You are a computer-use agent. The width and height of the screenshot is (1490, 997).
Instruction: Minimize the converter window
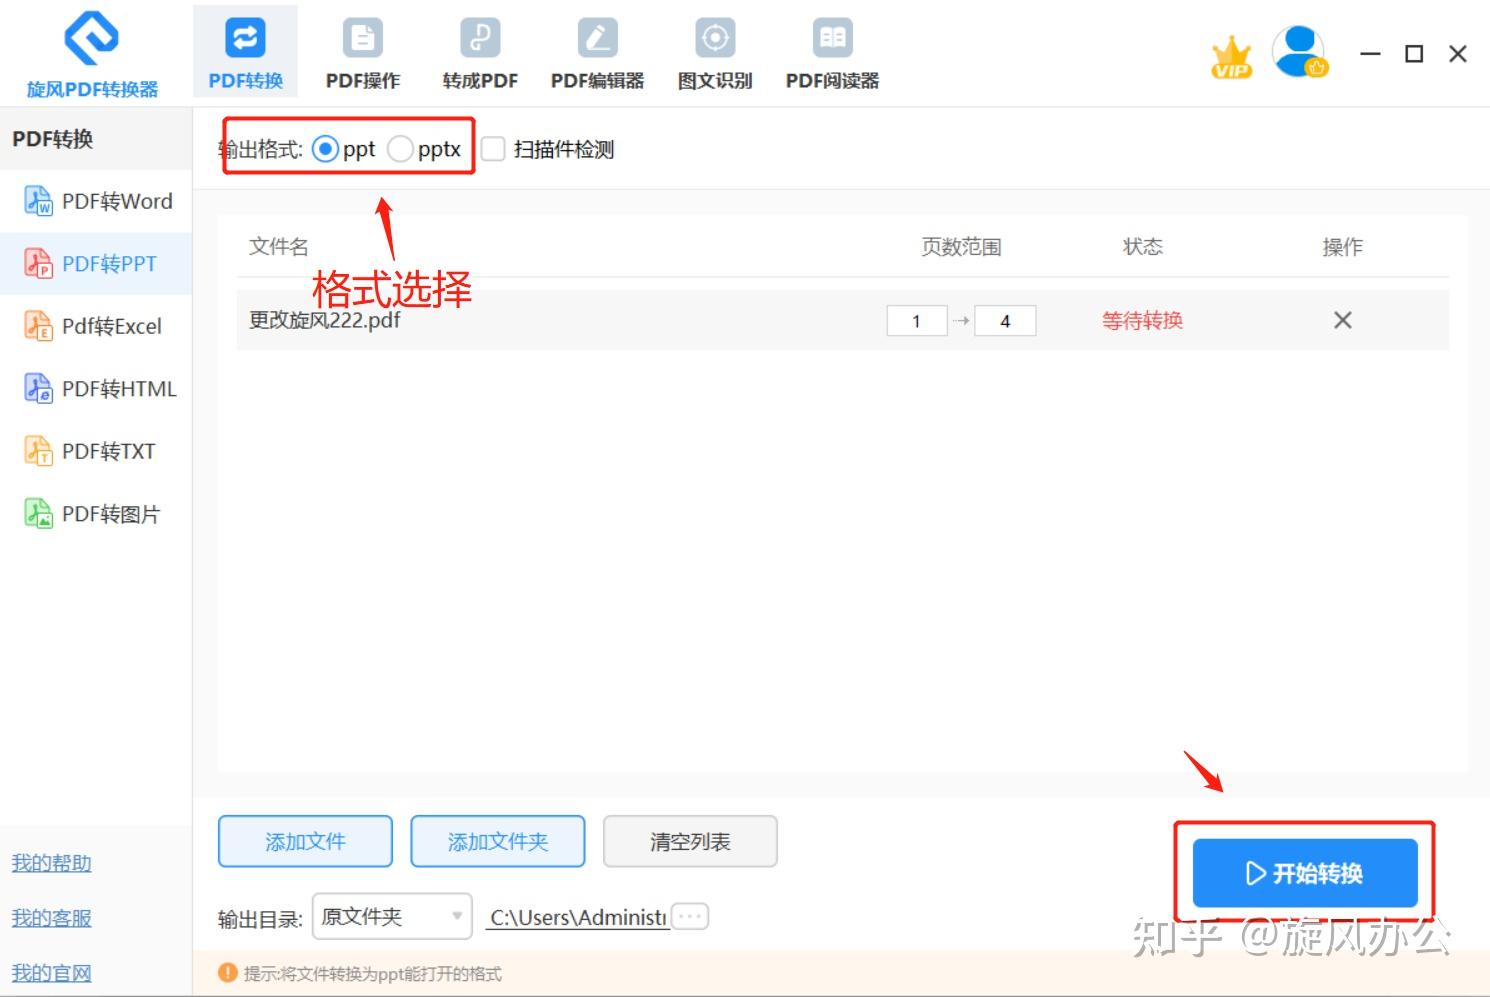coord(1370,53)
